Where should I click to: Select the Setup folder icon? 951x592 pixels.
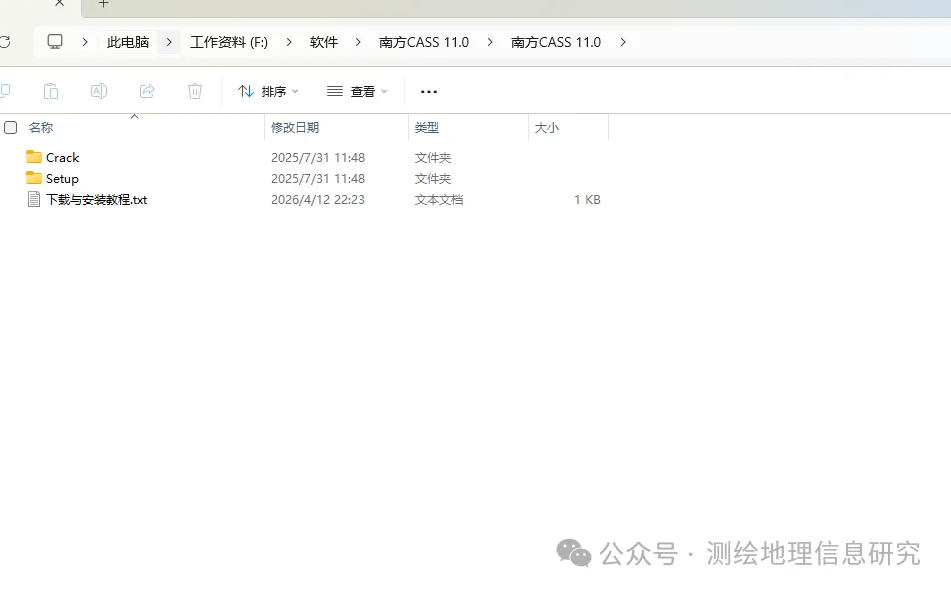[x=34, y=178]
